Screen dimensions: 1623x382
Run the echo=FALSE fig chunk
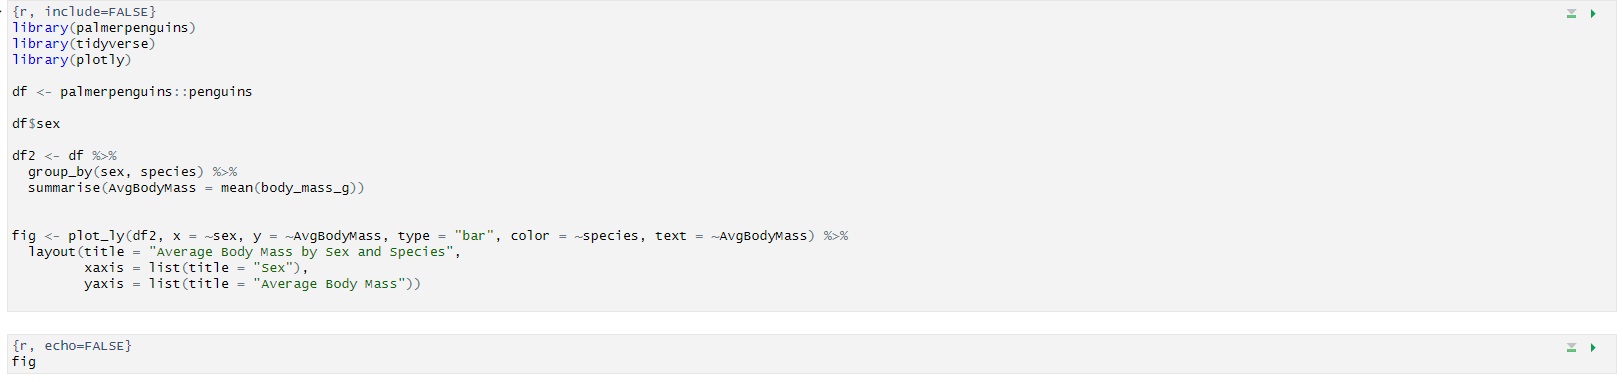[x=1593, y=348]
